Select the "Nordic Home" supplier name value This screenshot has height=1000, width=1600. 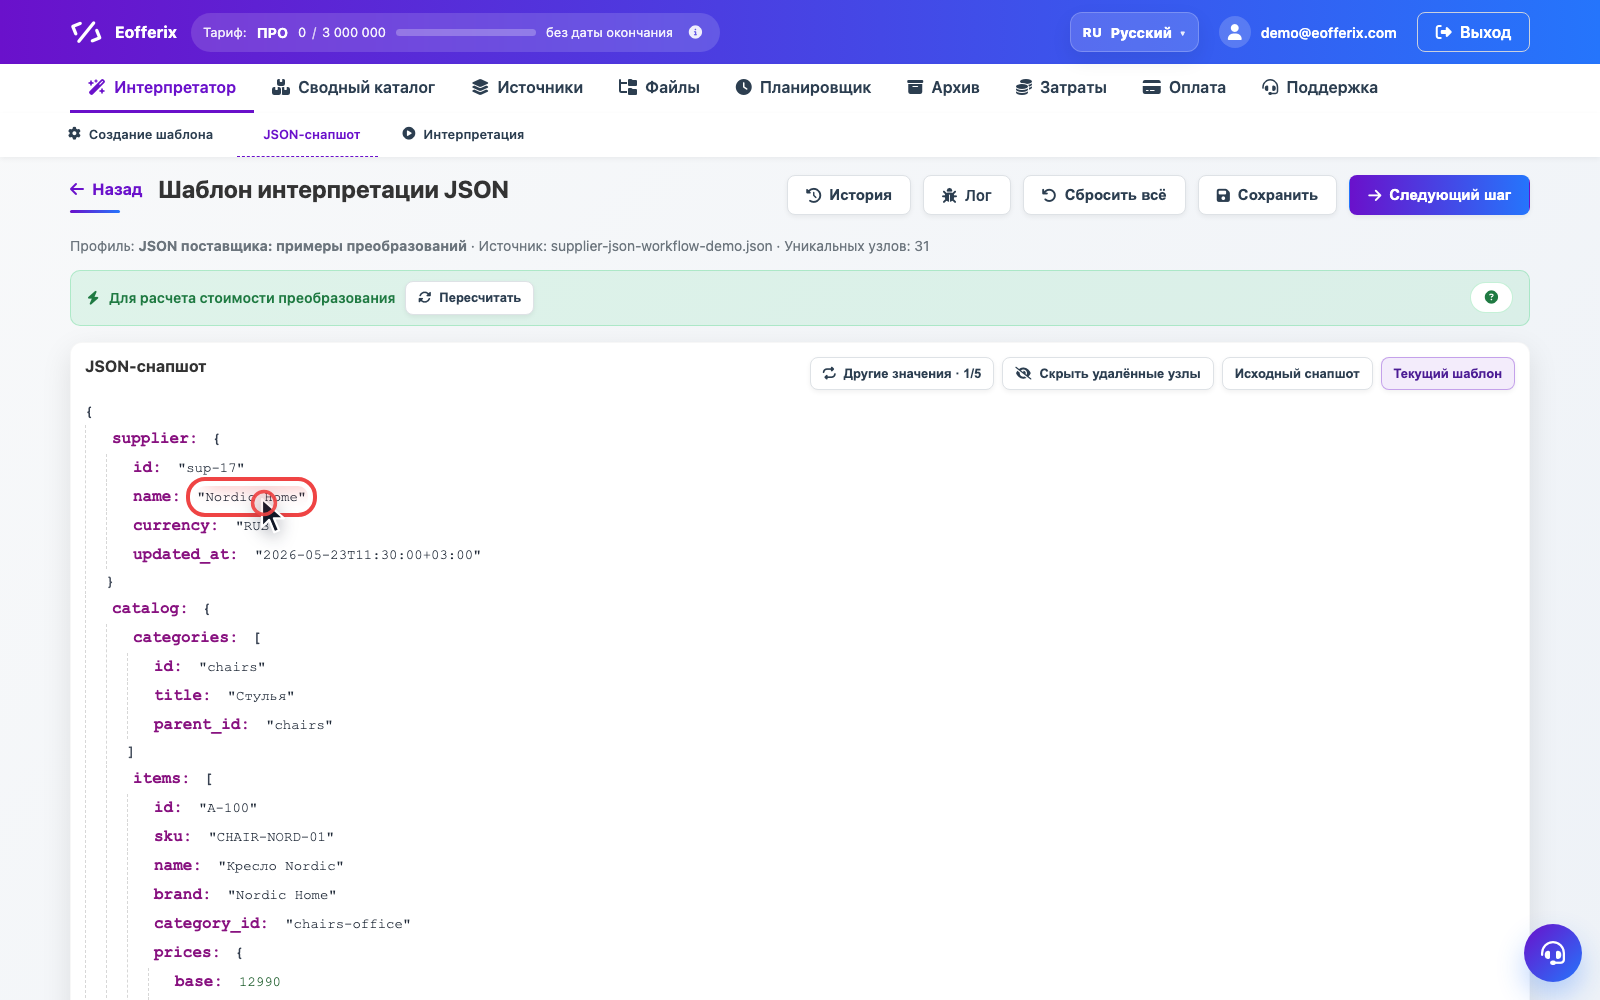coord(251,497)
